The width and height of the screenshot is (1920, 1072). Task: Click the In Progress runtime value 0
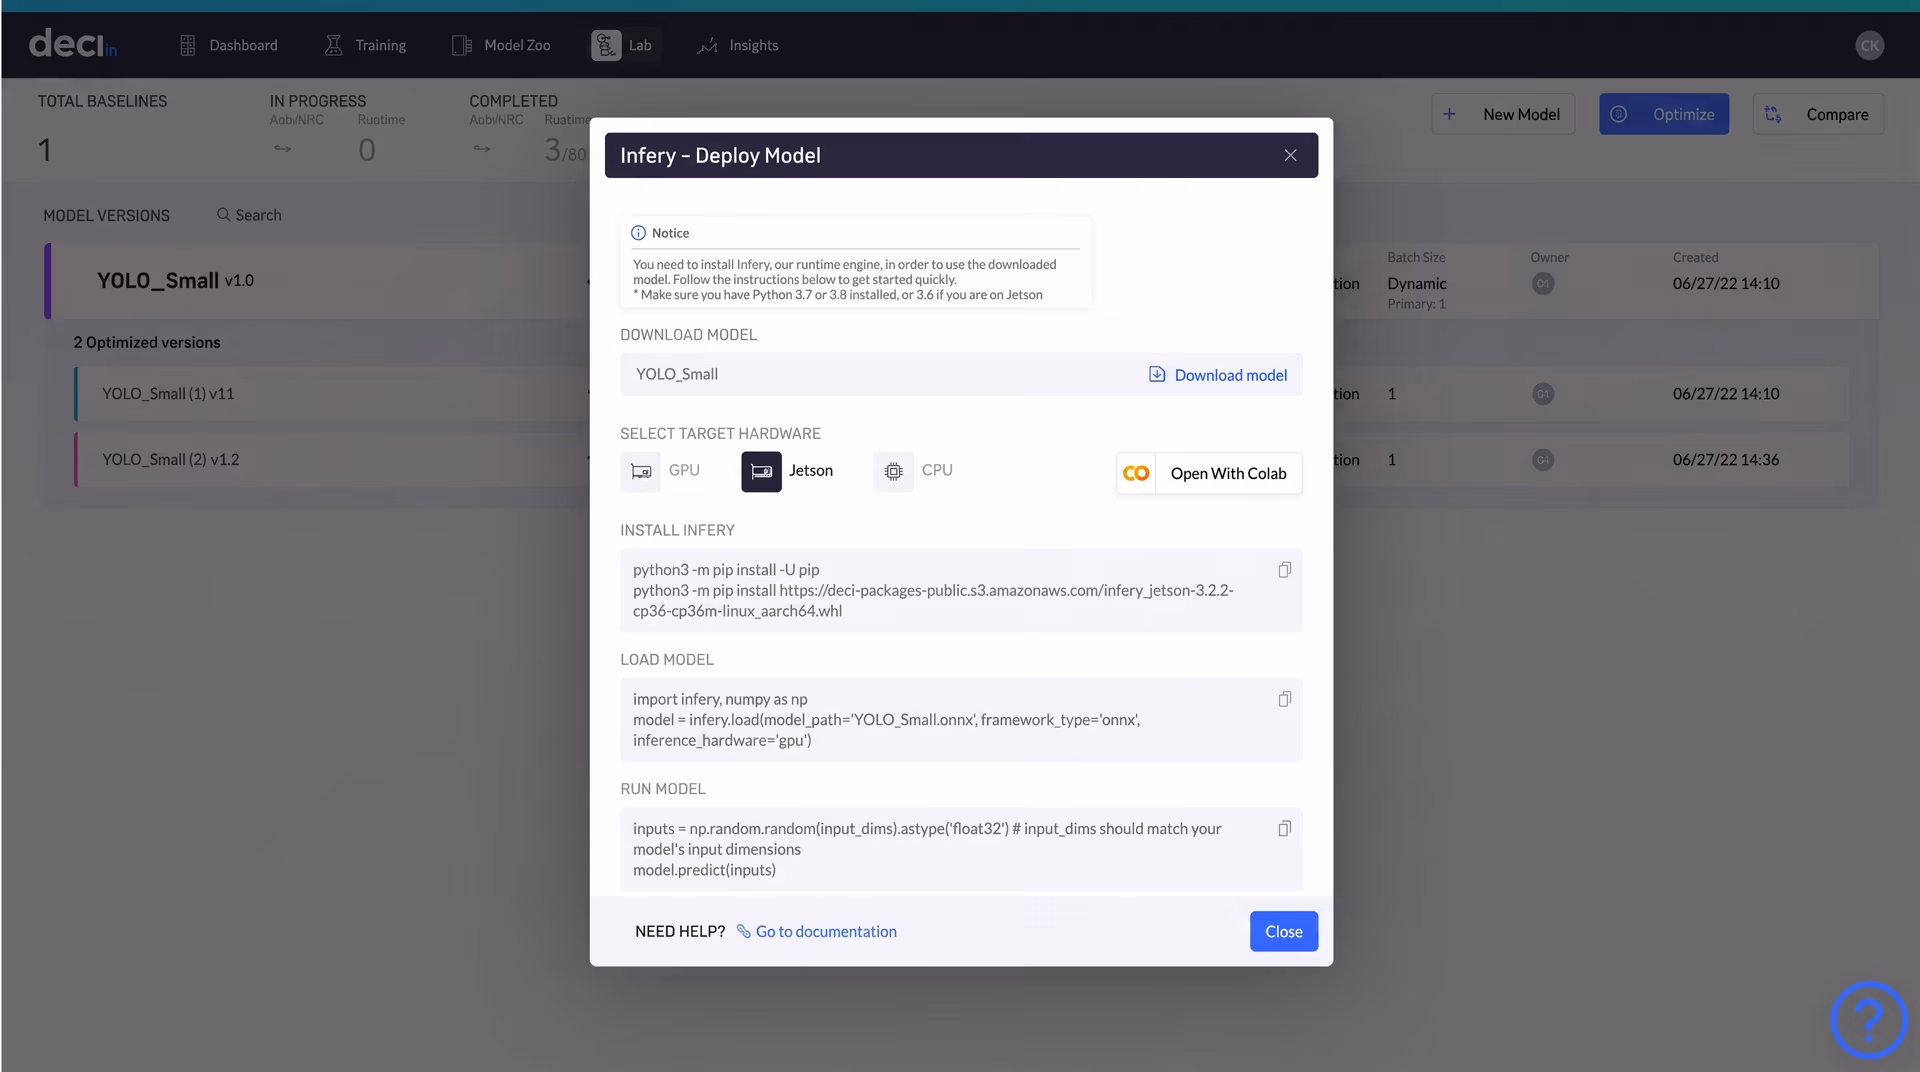tap(367, 150)
